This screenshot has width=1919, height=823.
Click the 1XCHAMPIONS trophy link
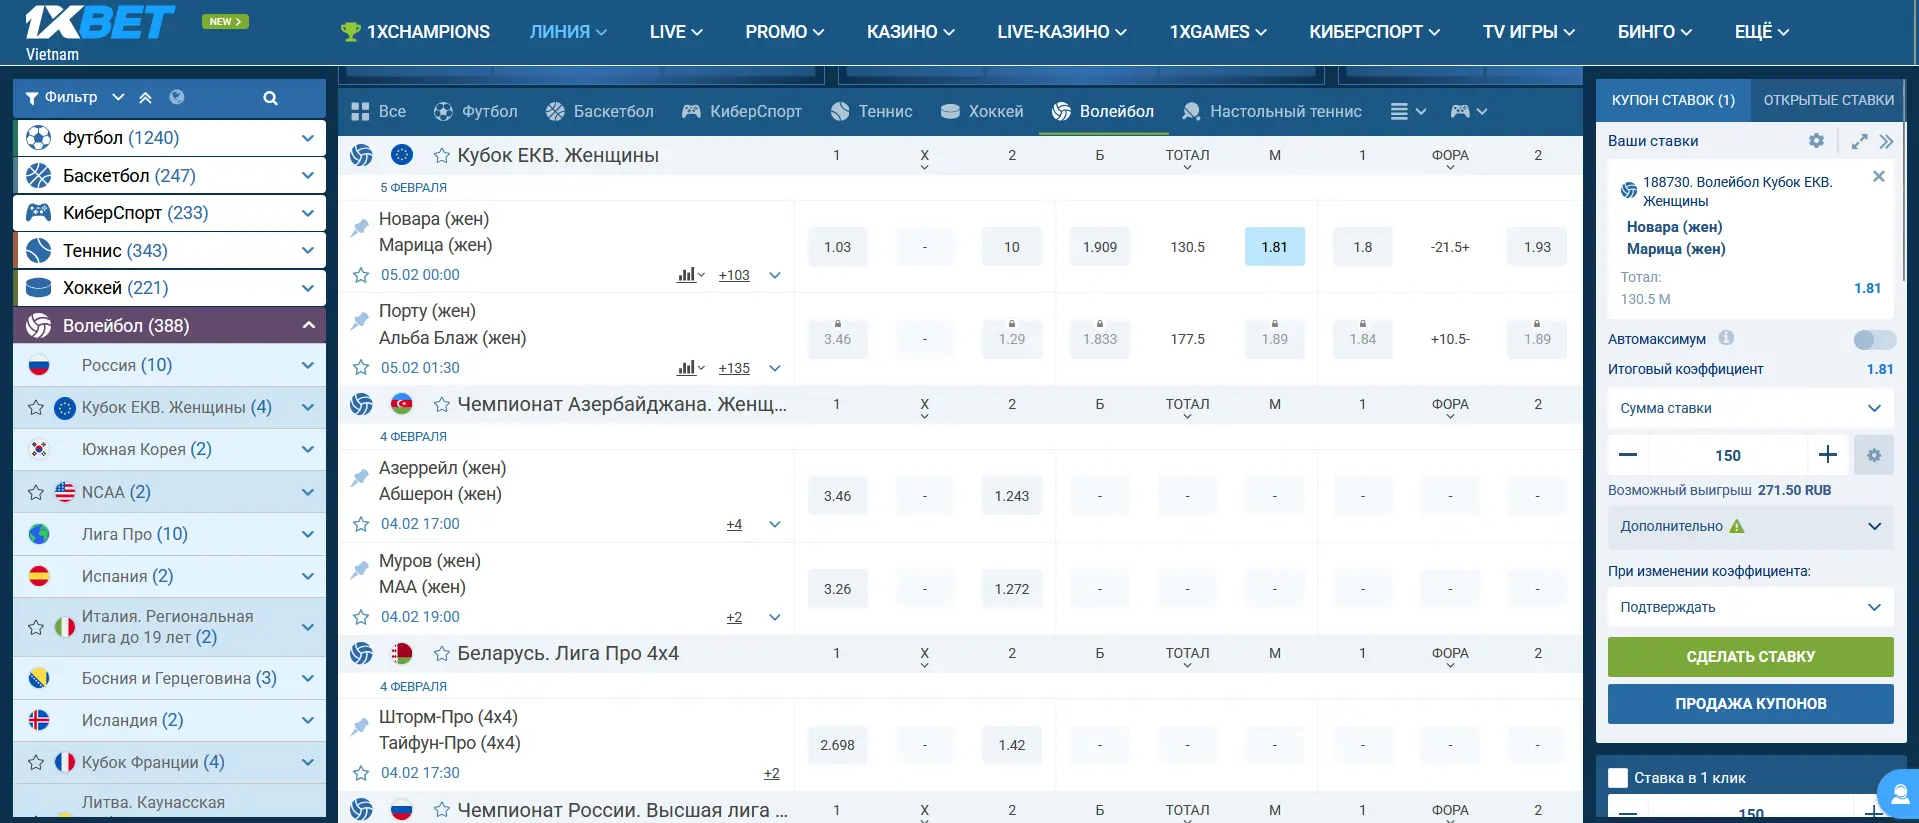[416, 32]
